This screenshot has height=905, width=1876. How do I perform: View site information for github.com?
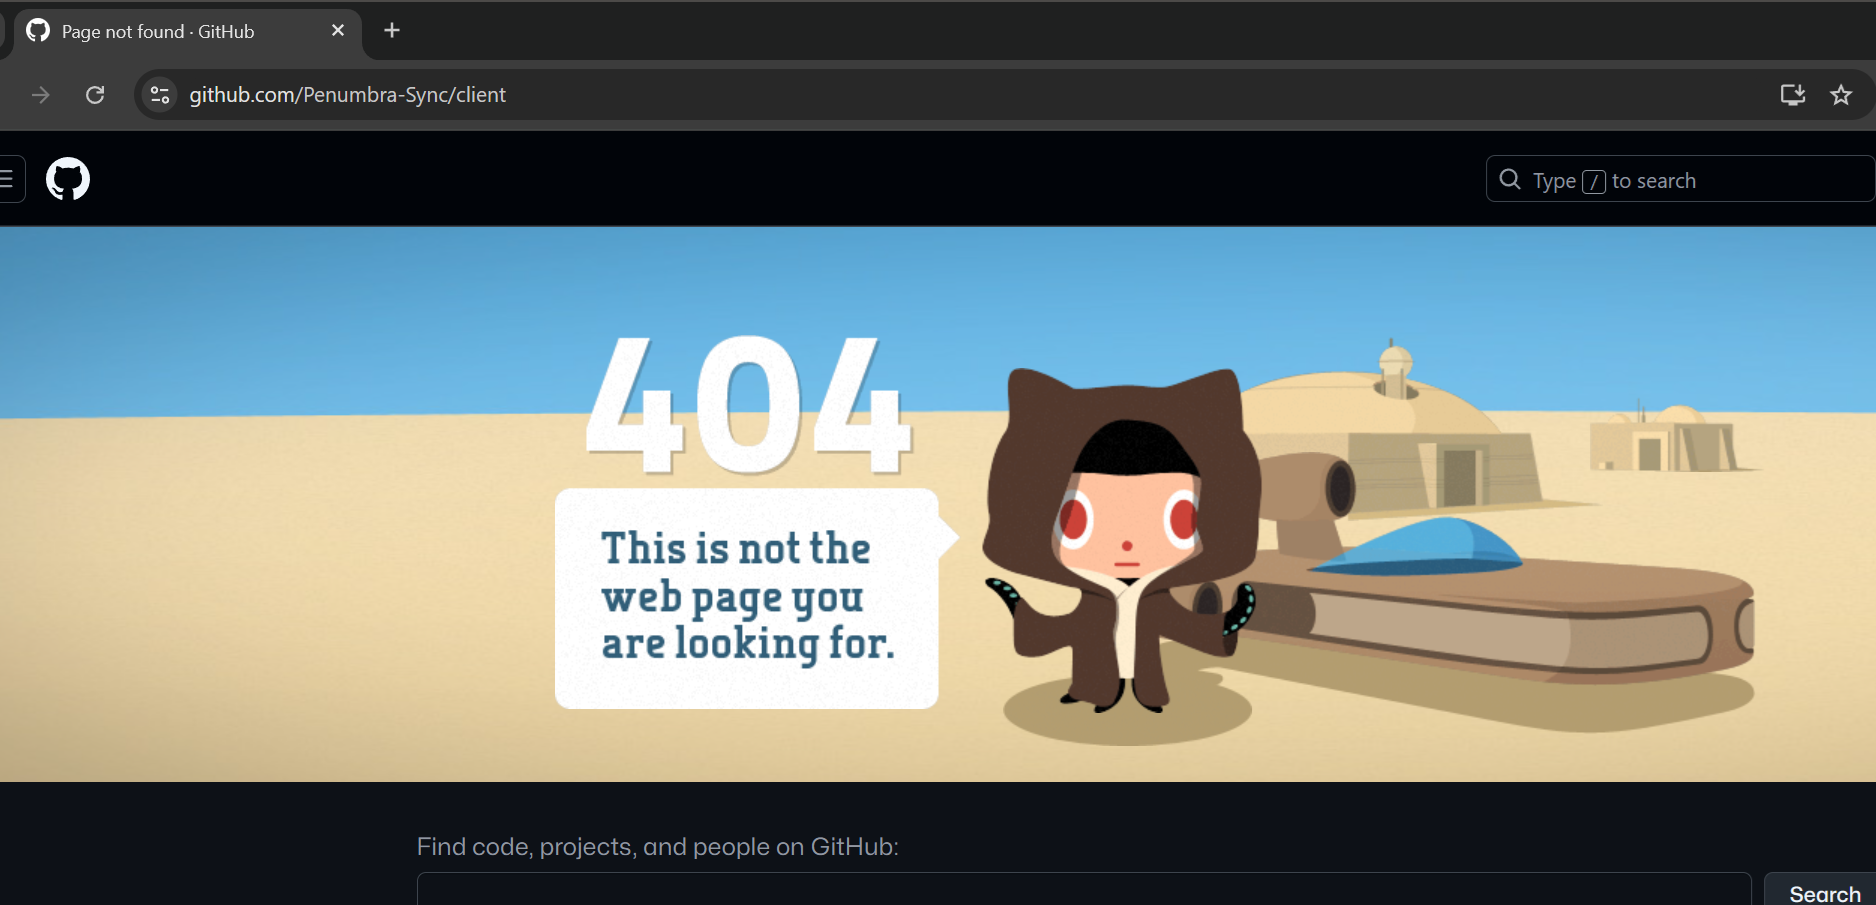click(160, 95)
